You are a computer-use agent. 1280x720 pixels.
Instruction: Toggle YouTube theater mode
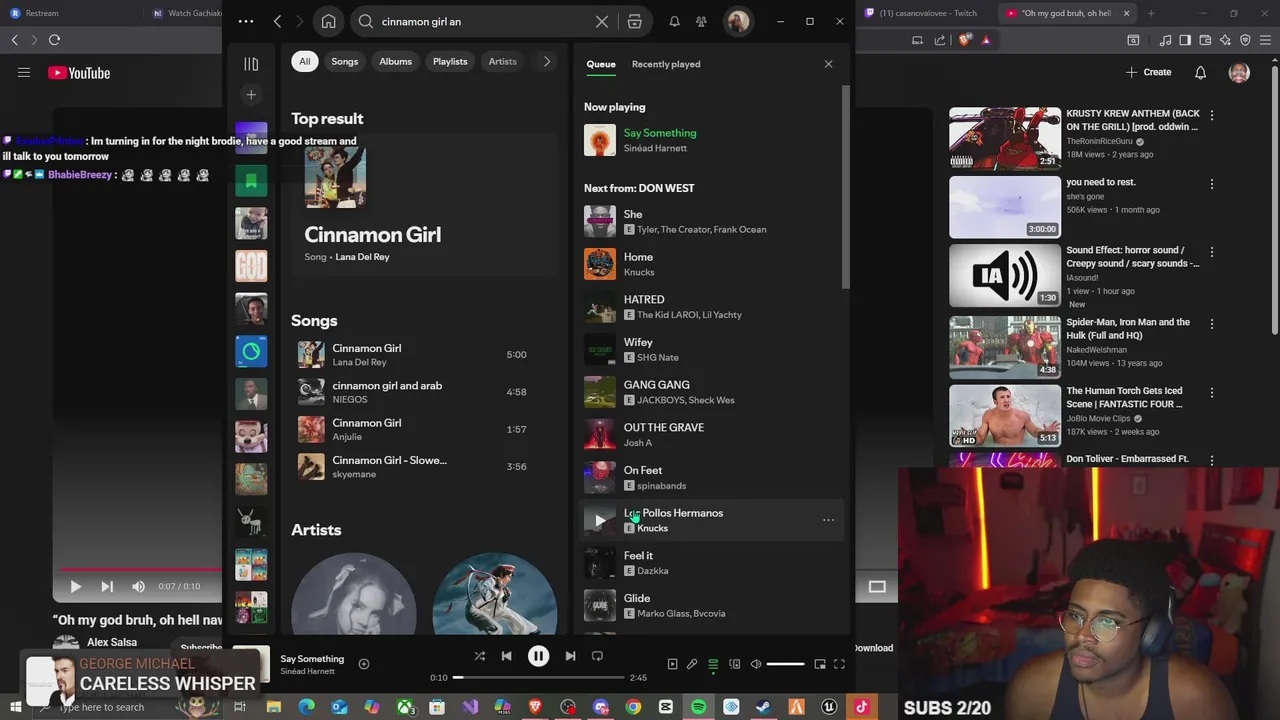[877, 587]
